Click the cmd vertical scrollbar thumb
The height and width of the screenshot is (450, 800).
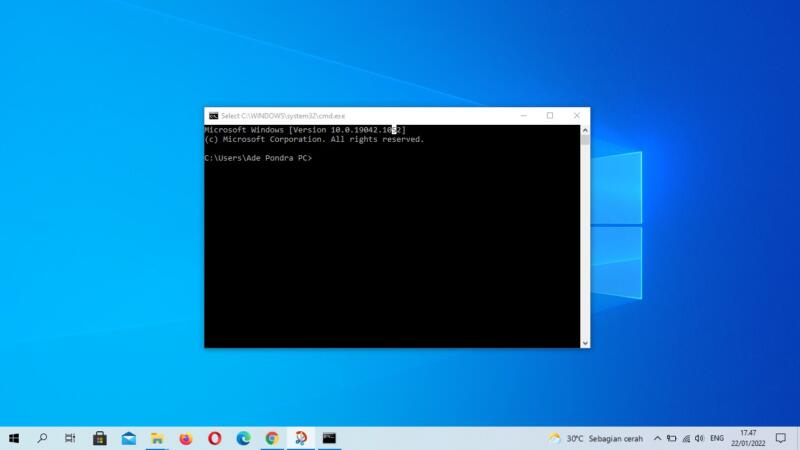click(585, 140)
